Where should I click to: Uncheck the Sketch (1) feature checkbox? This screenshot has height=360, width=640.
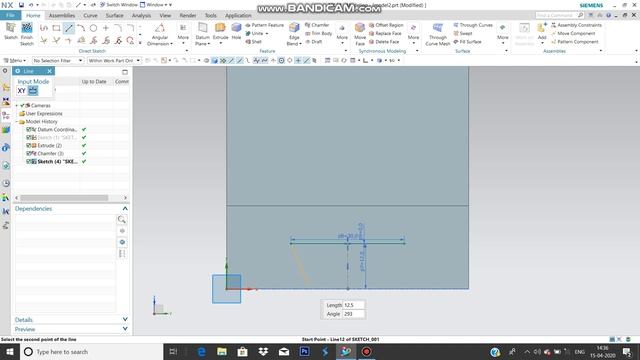tap(29, 138)
